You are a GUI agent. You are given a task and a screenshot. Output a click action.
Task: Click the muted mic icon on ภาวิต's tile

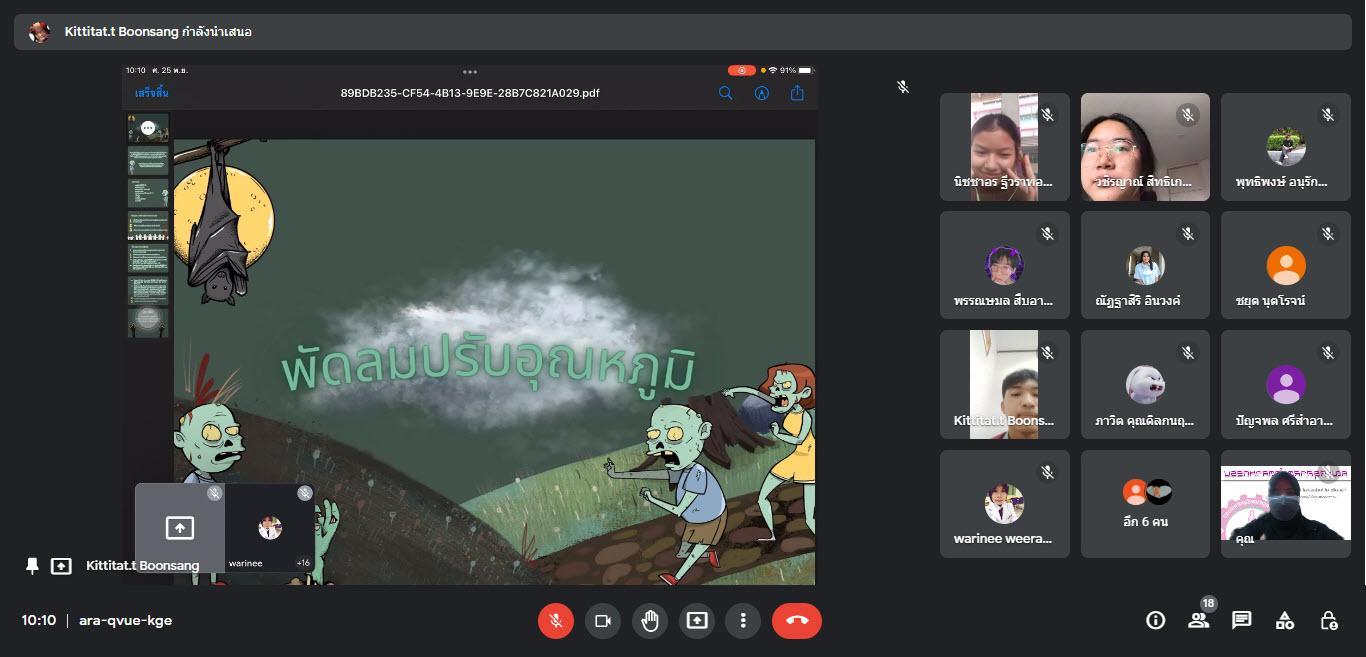[1188, 353]
